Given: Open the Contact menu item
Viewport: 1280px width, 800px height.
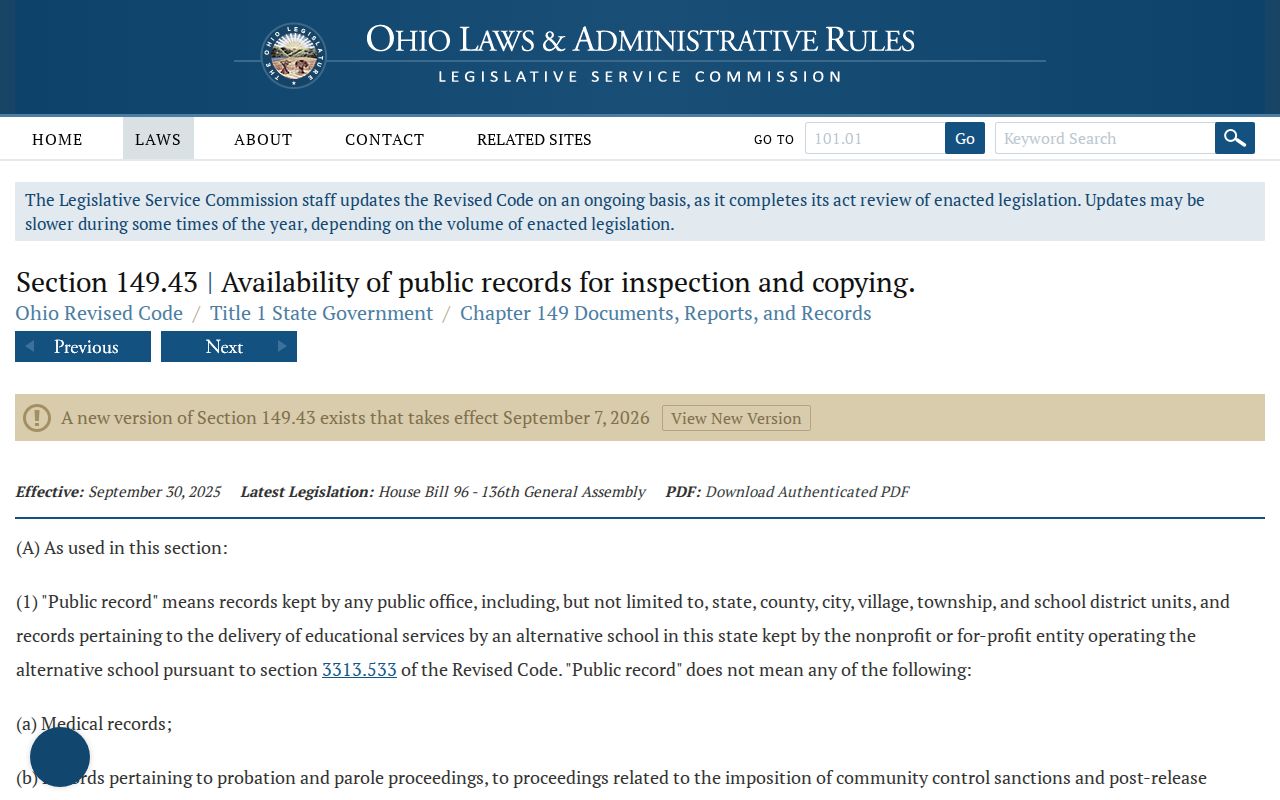Looking at the screenshot, I should tap(384, 139).
